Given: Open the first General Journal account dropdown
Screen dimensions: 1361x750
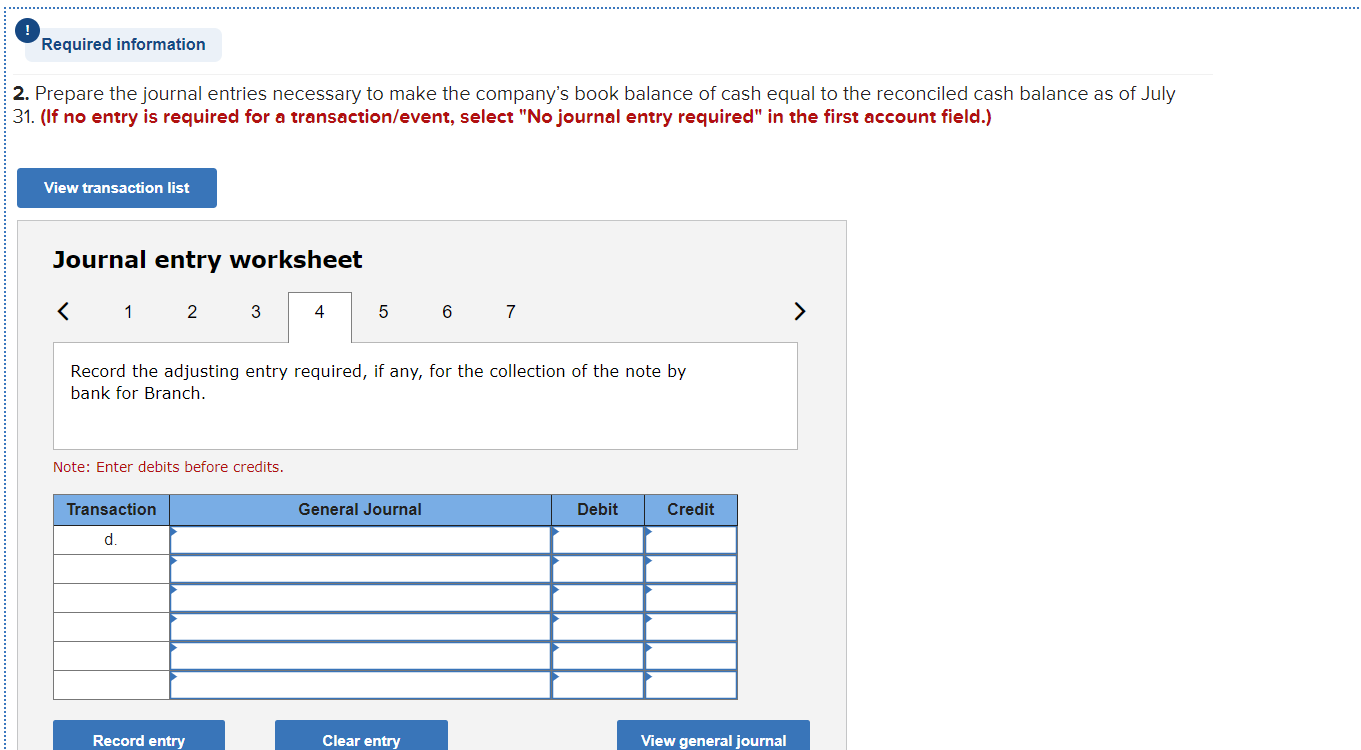Looking at the screenshot, I should (x=360, y=539).
